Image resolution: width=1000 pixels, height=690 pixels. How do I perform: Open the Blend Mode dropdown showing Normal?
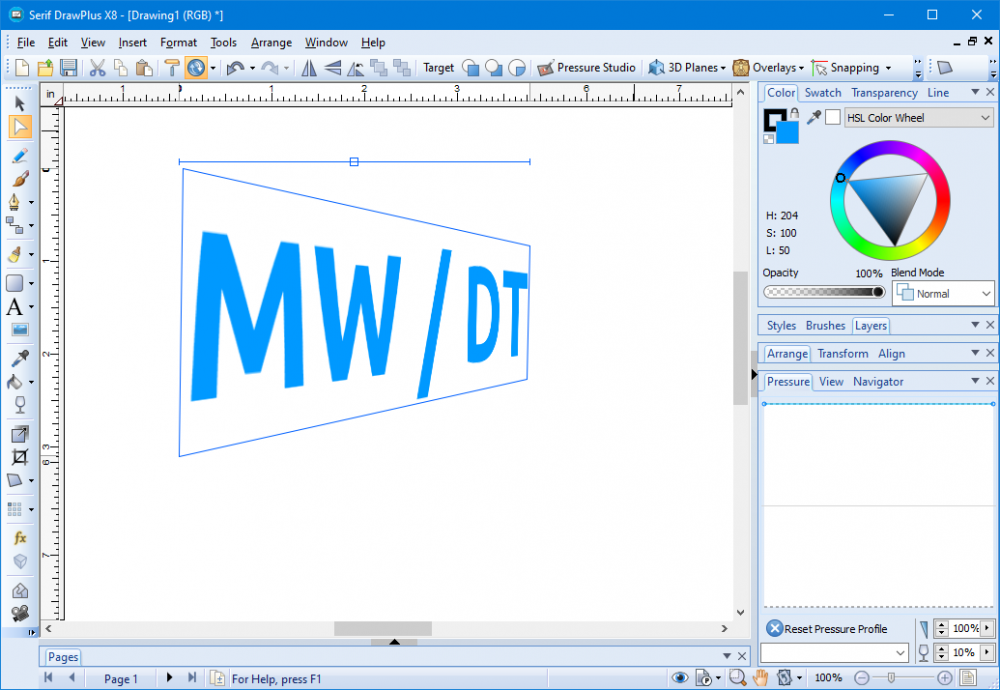[x=943, y=293]
